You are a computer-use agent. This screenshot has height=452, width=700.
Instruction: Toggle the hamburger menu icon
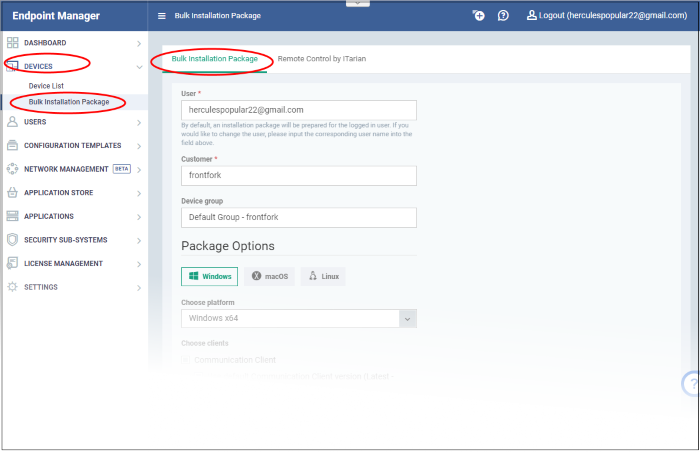162,16
